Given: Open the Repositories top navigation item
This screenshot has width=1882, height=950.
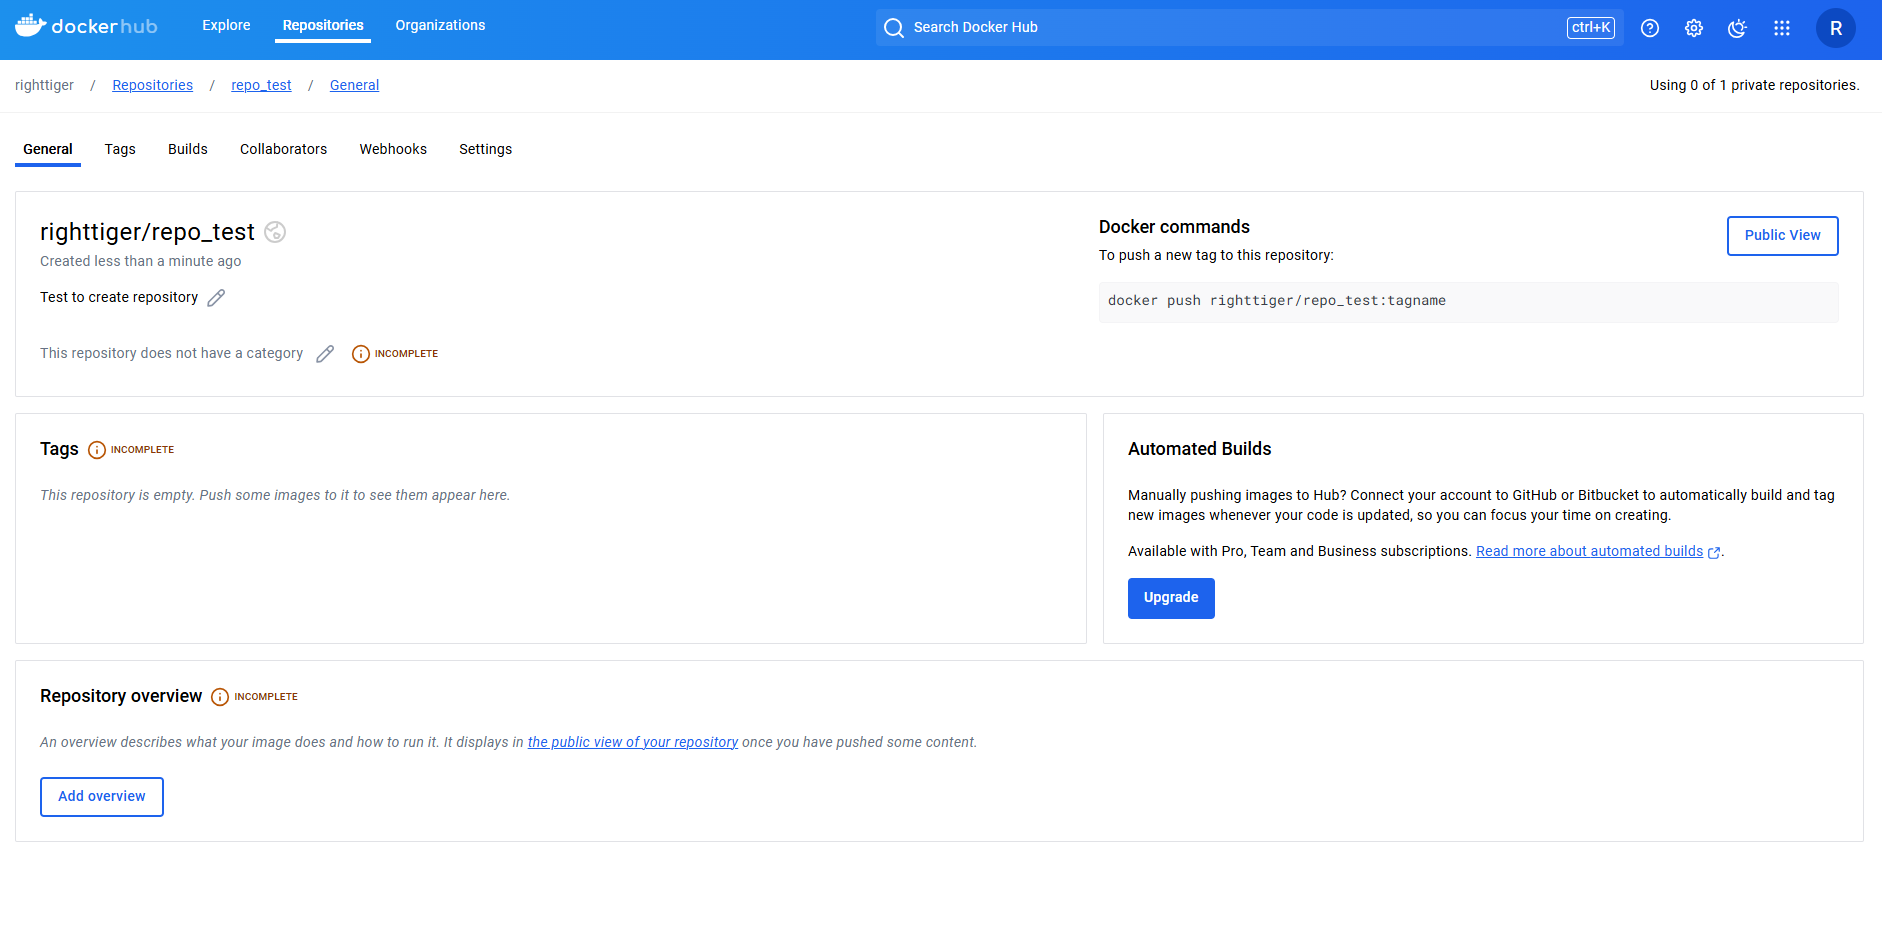Looking at the screenshot, I should pos(323,25).
